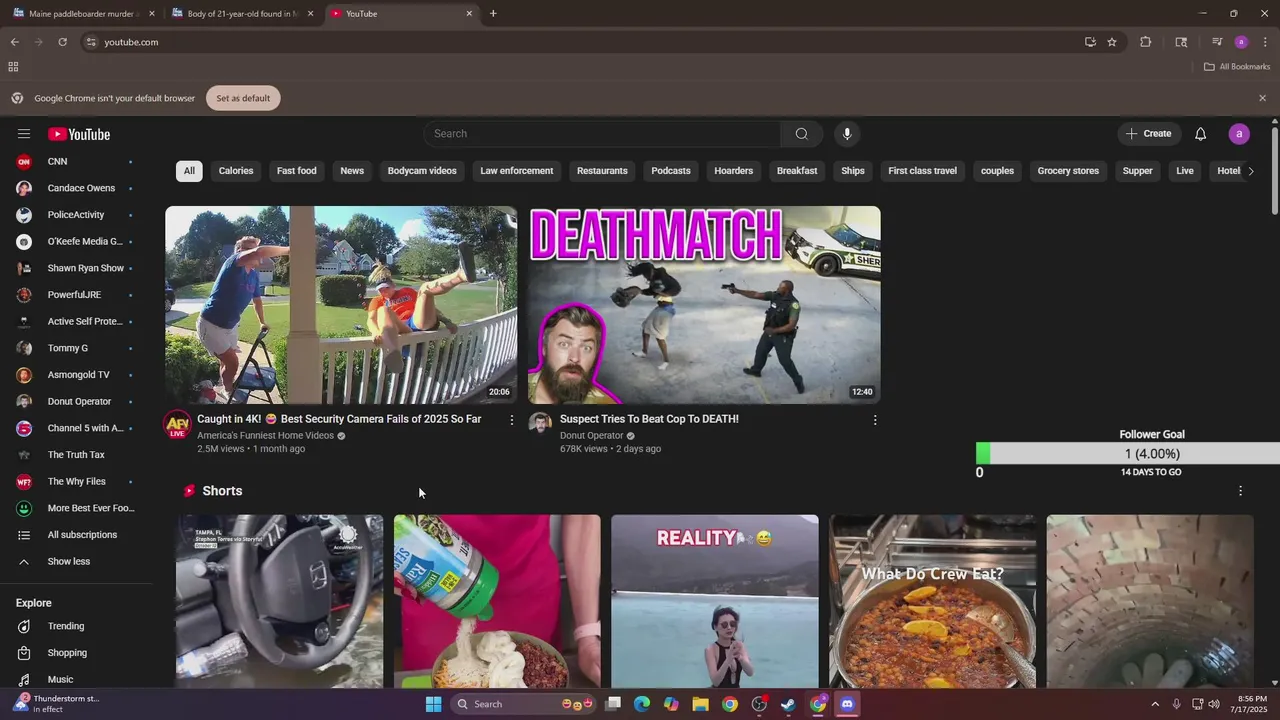Open the Thunderstorm weather widget
The image size is (1280, 720).
[58, 704]
